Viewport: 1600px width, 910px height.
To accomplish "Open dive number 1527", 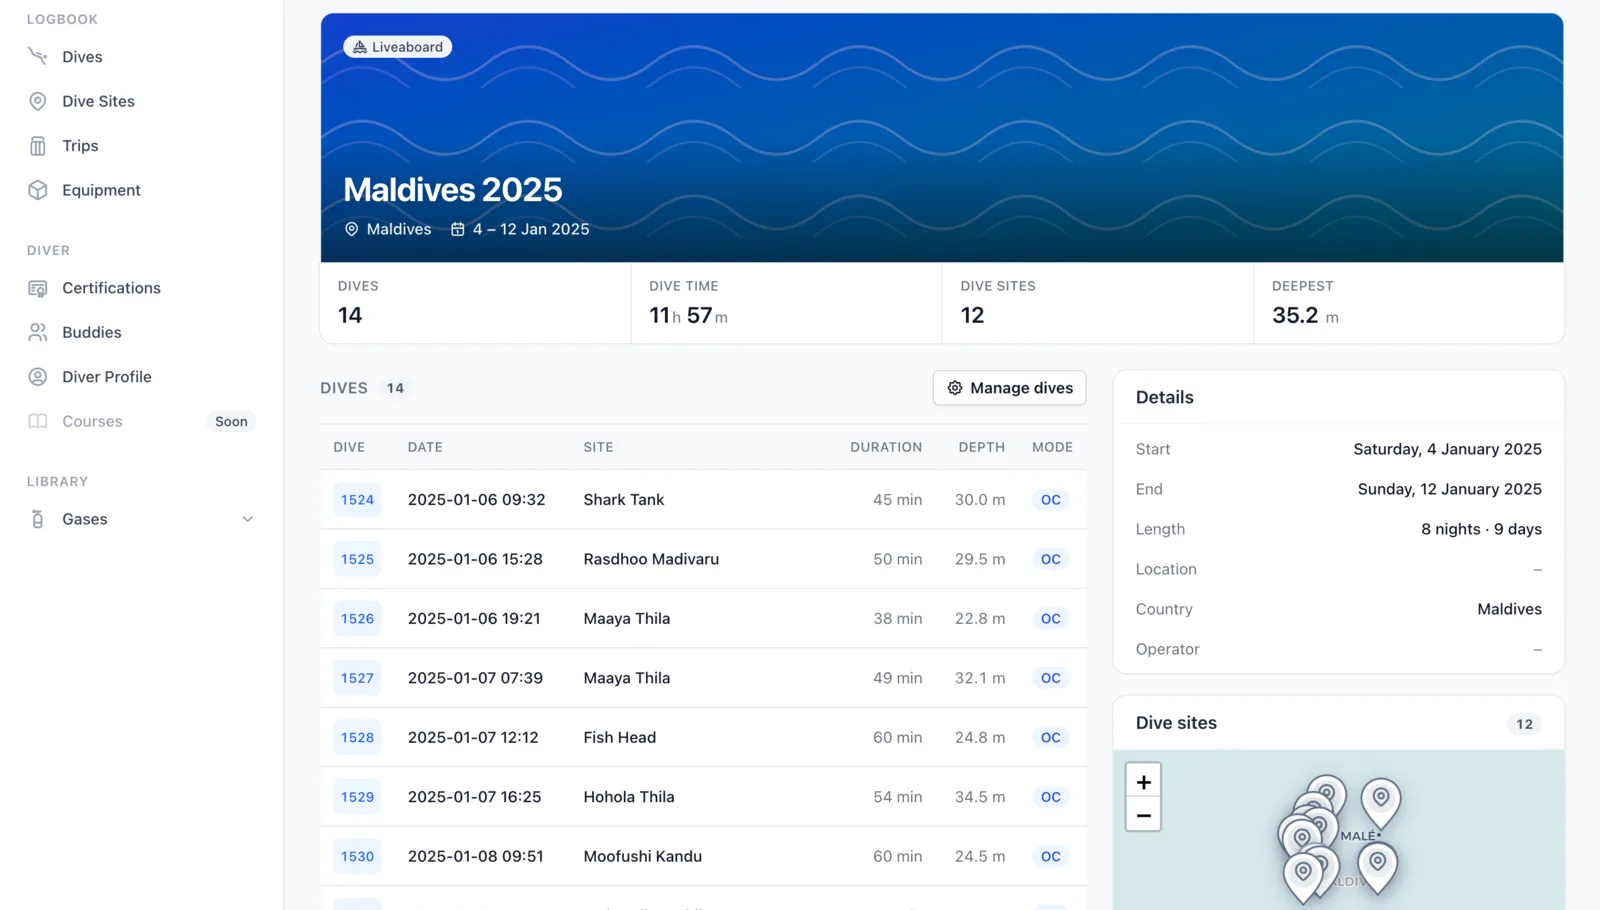I will pos(357,678).
